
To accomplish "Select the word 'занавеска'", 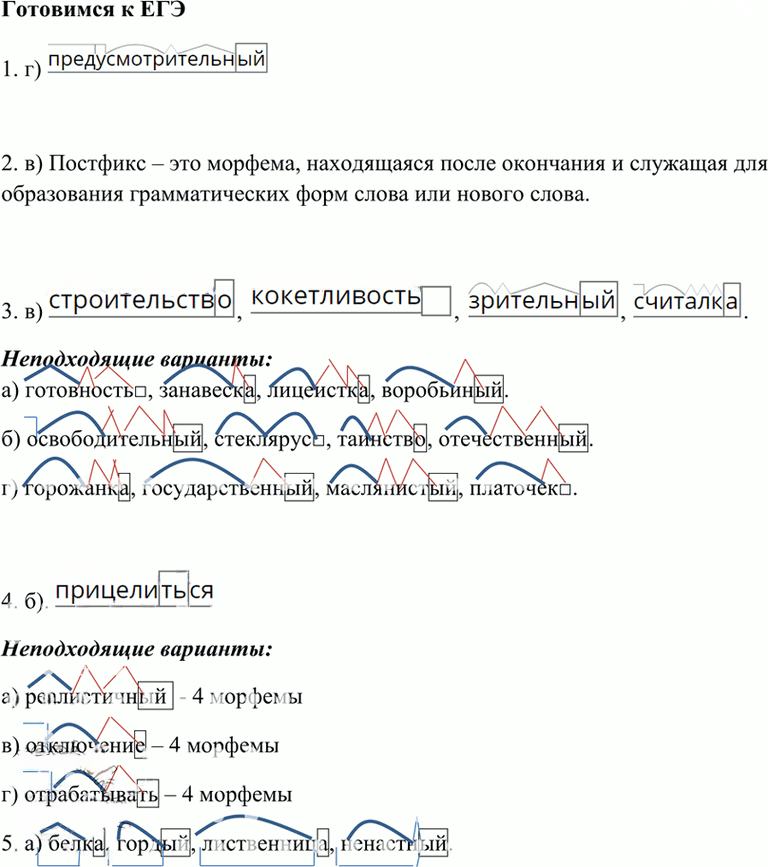I will (x=207, y=390).
